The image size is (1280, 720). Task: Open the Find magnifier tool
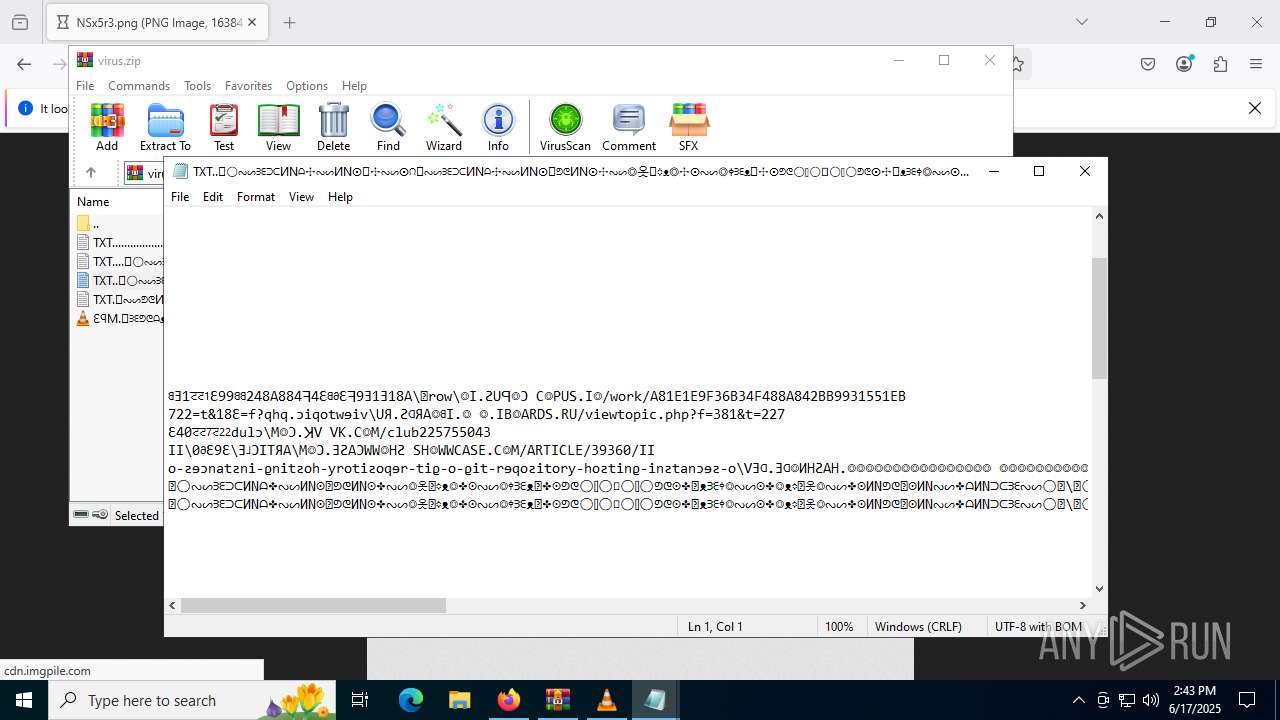tap(388, 127)
